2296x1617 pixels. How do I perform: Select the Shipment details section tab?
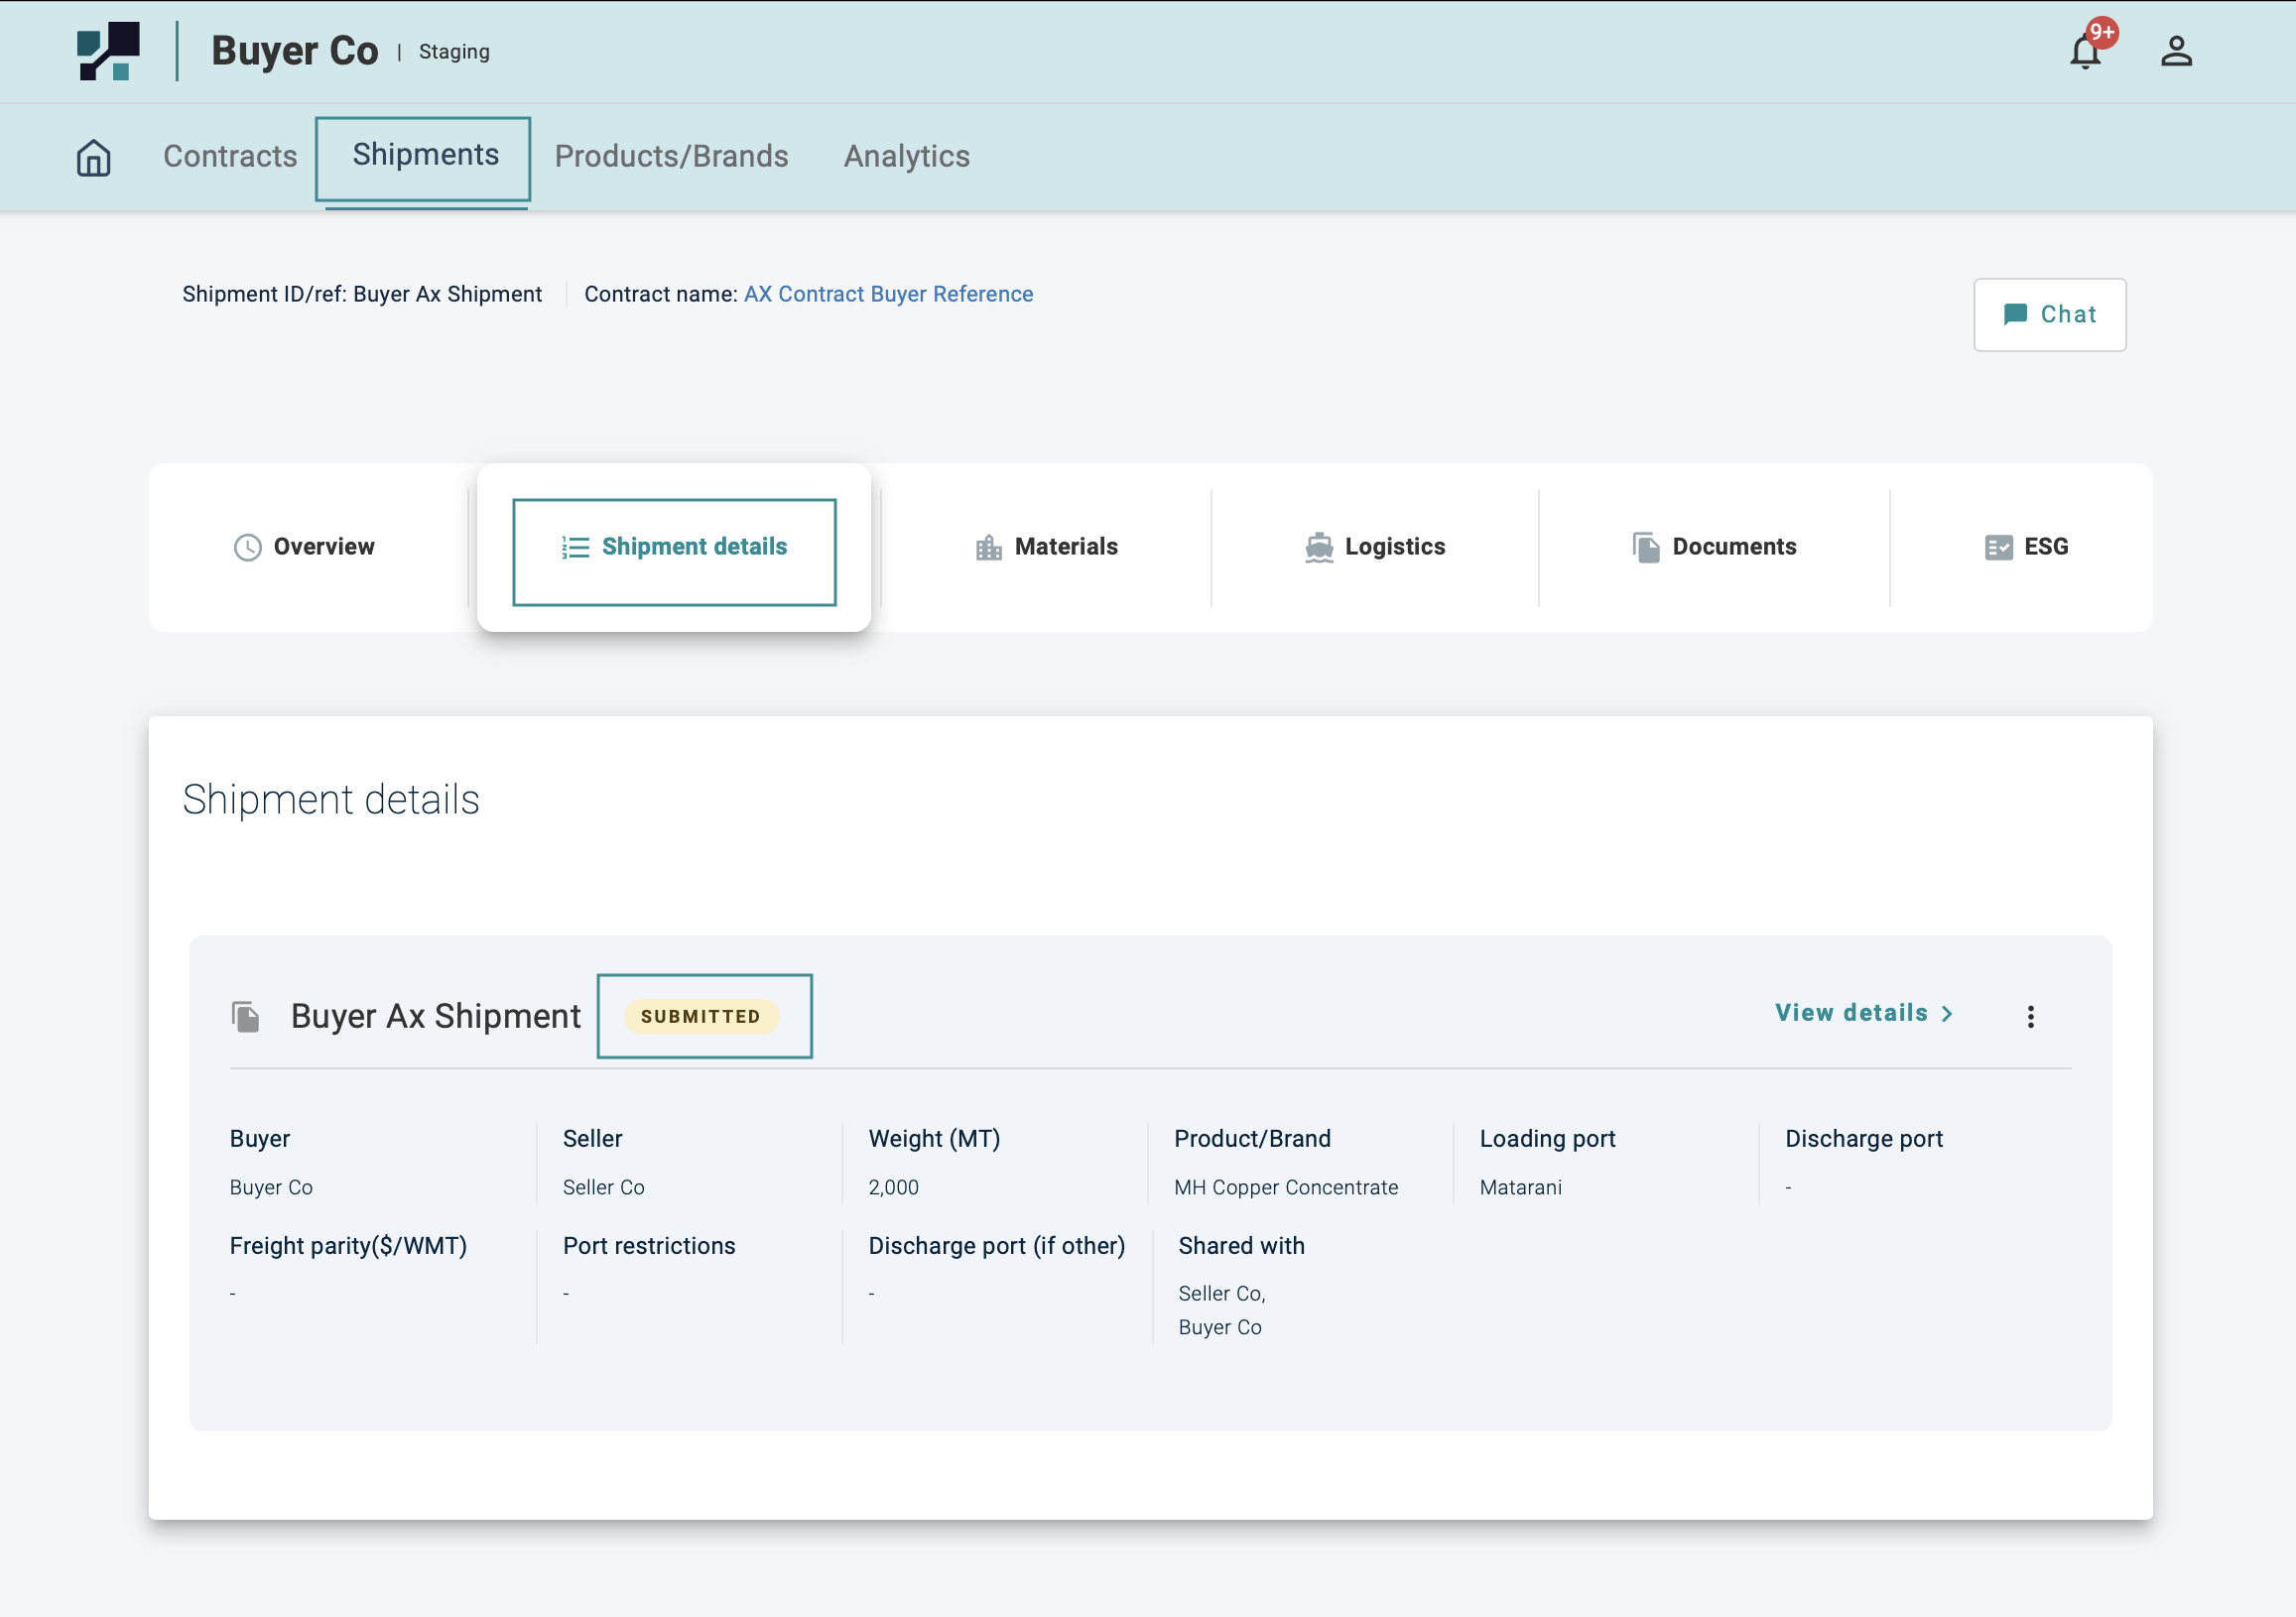point(674,547)
